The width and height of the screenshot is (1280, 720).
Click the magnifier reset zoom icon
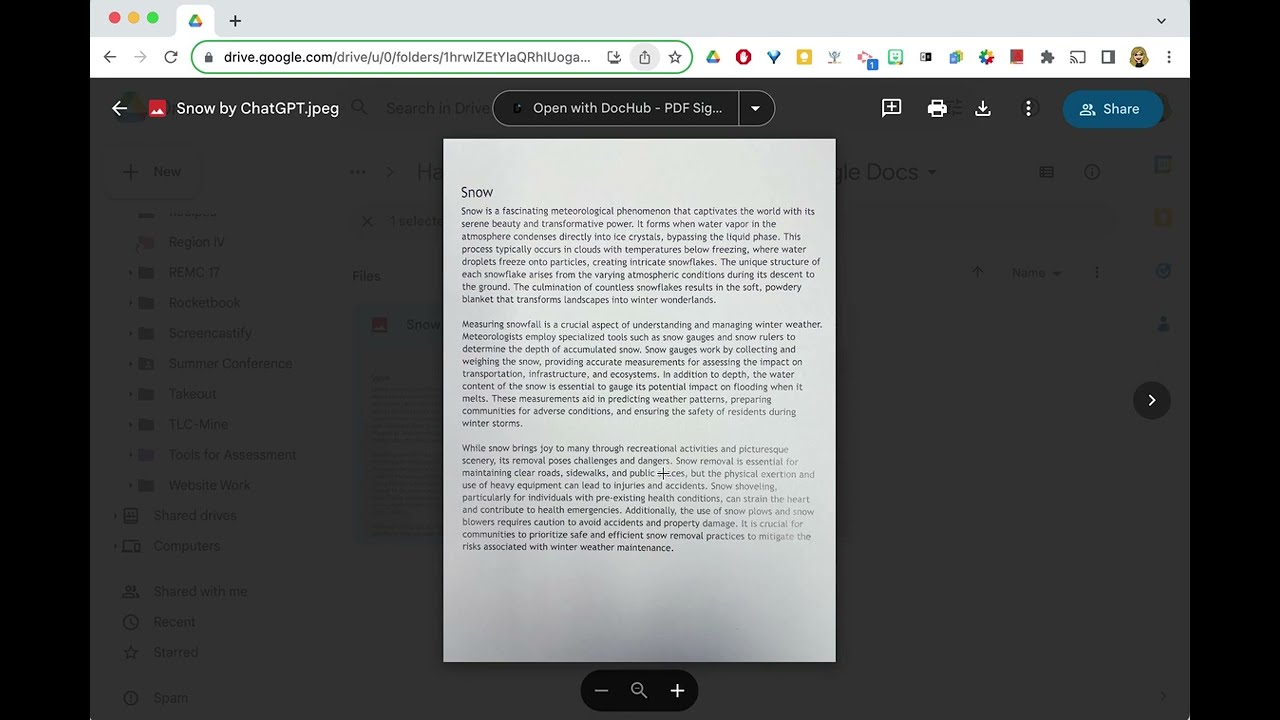click(x=639, y=690)
